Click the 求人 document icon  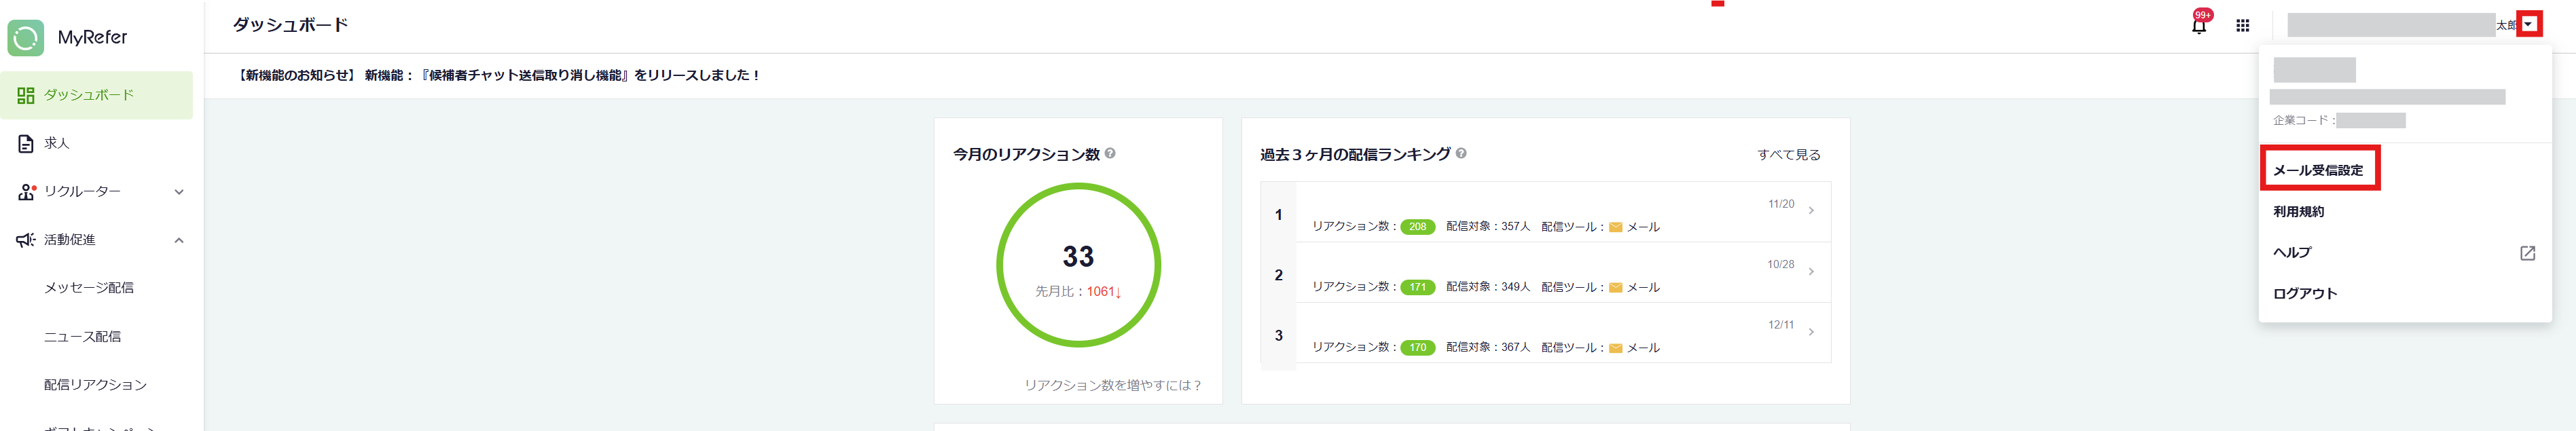pyautogui.click(x=26, y=144)
